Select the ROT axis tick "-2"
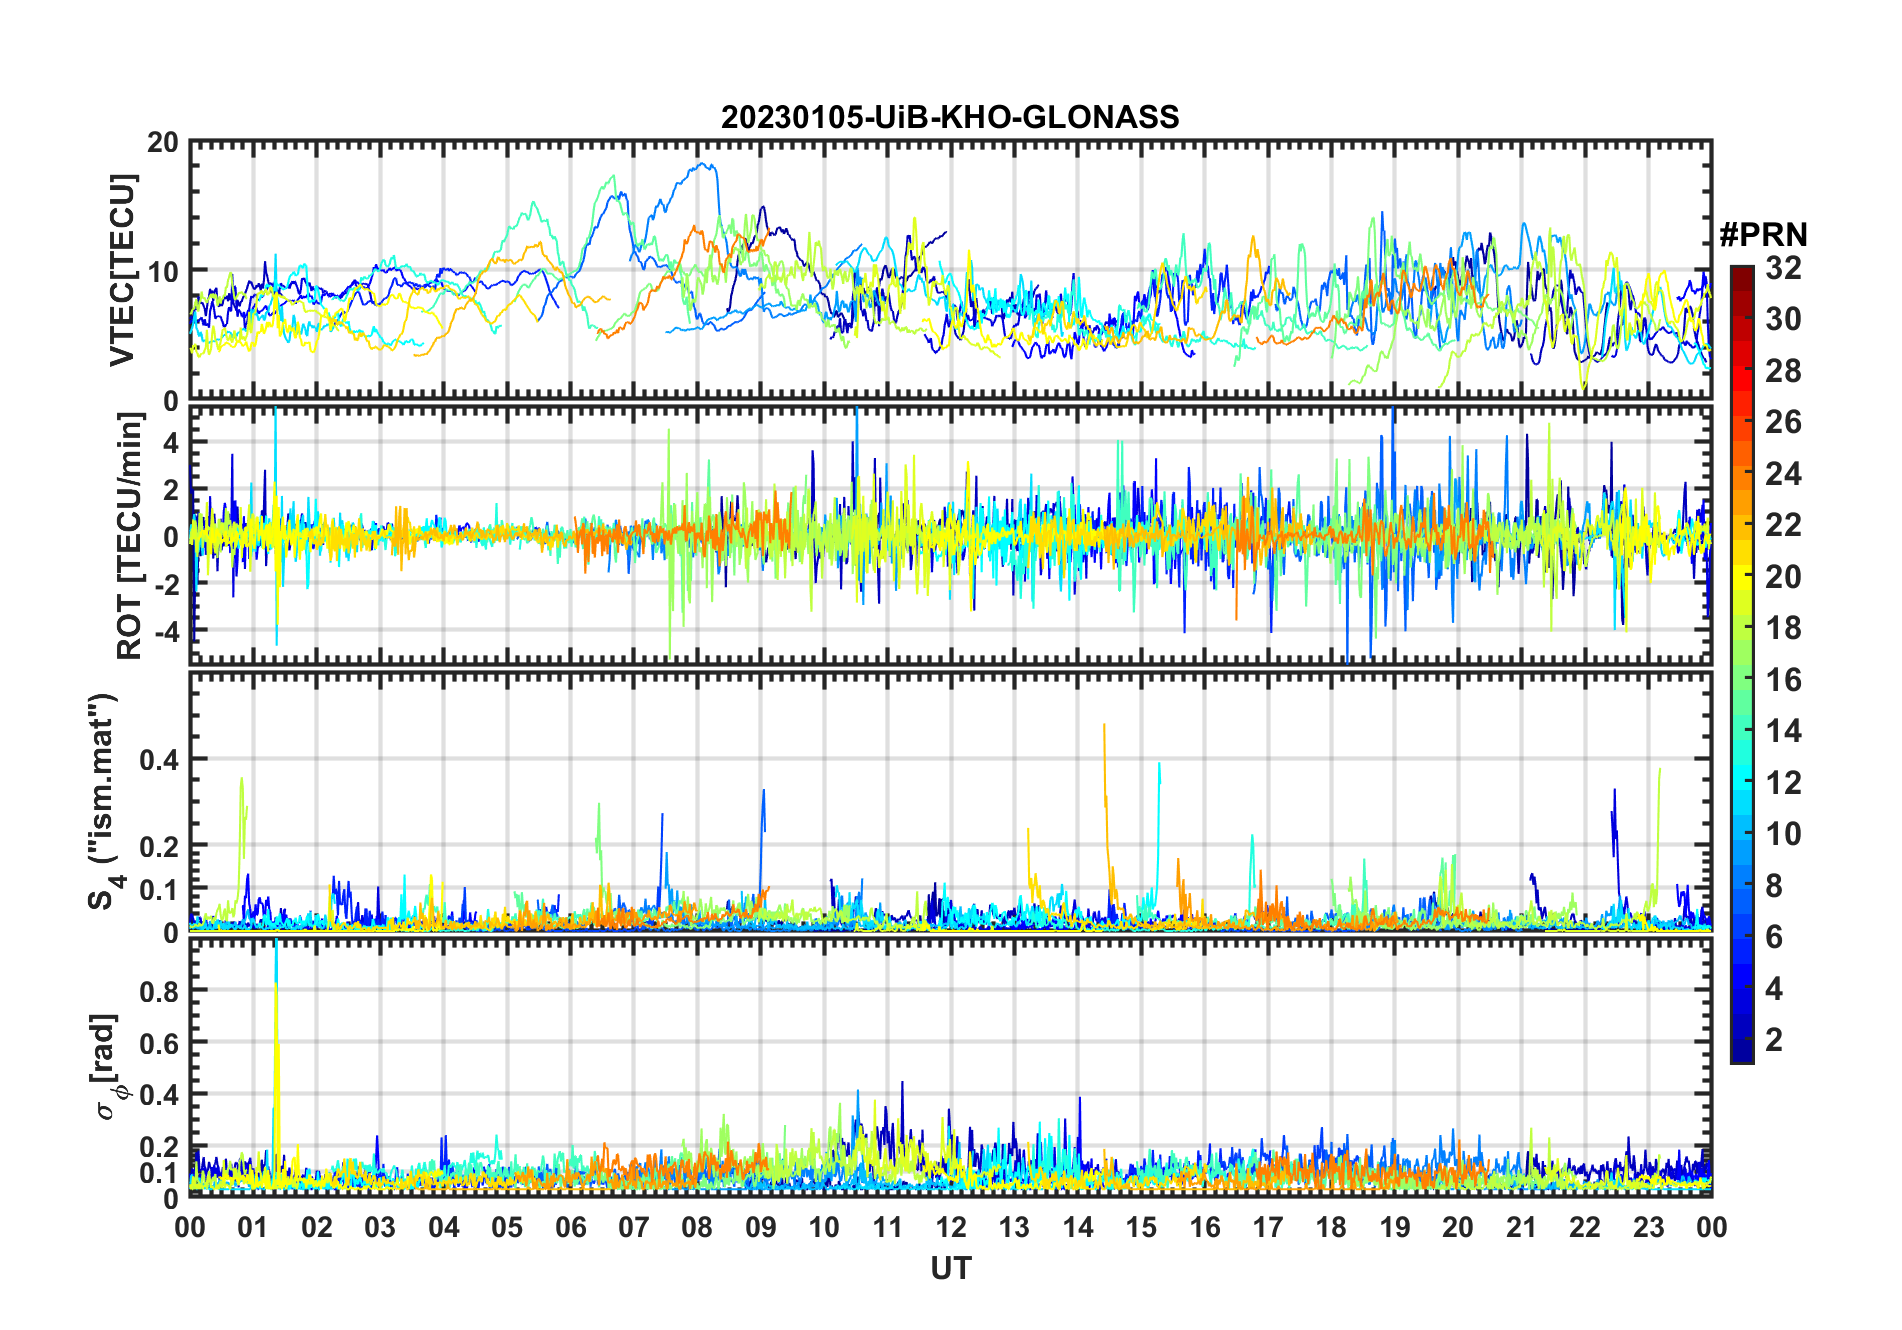 pyautogui.click(x=169, y=585)
